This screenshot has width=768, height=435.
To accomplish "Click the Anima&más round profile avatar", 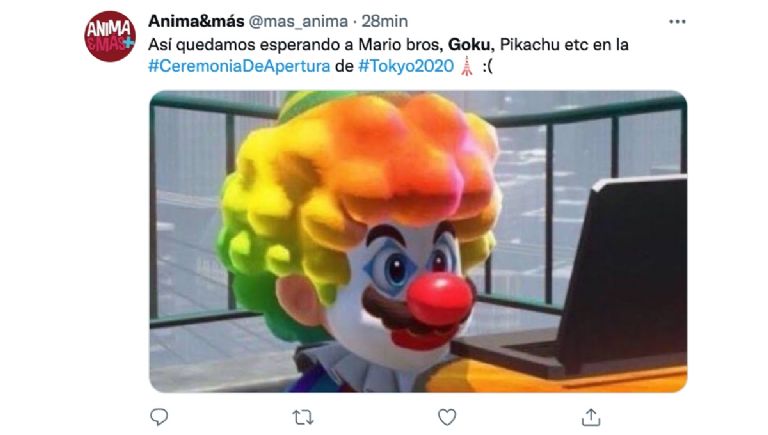I will (110, 37).
